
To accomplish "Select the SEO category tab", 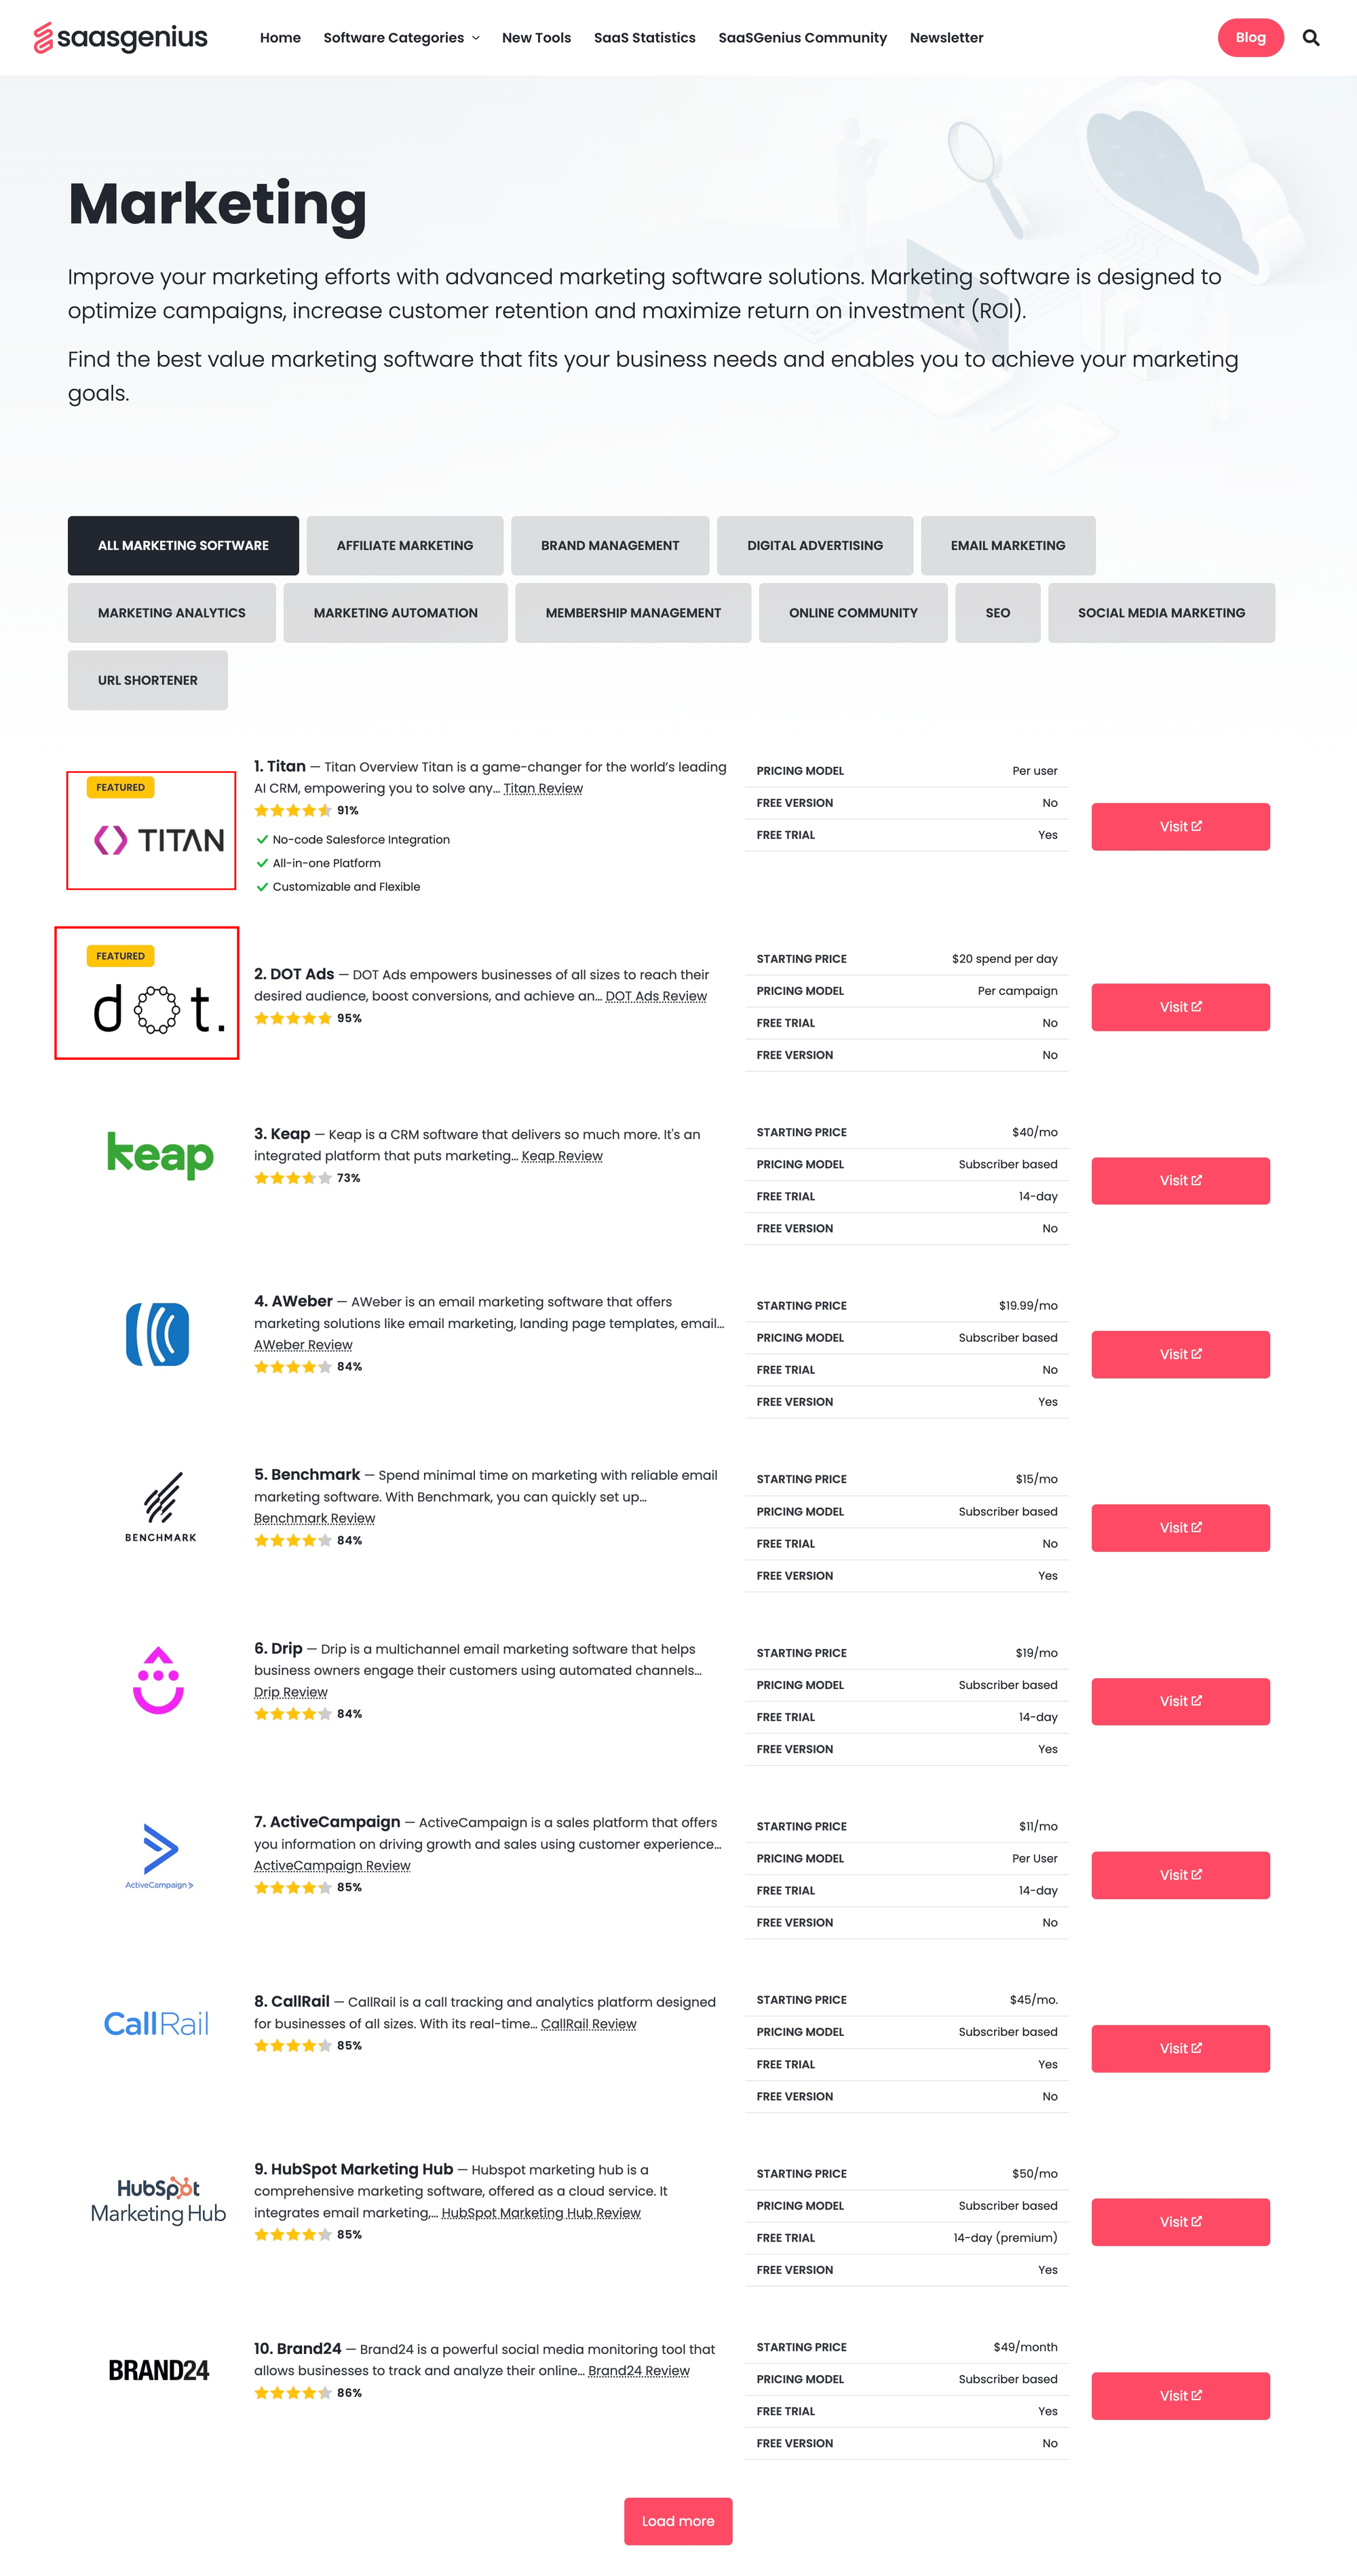I will (x=997, y=613).
